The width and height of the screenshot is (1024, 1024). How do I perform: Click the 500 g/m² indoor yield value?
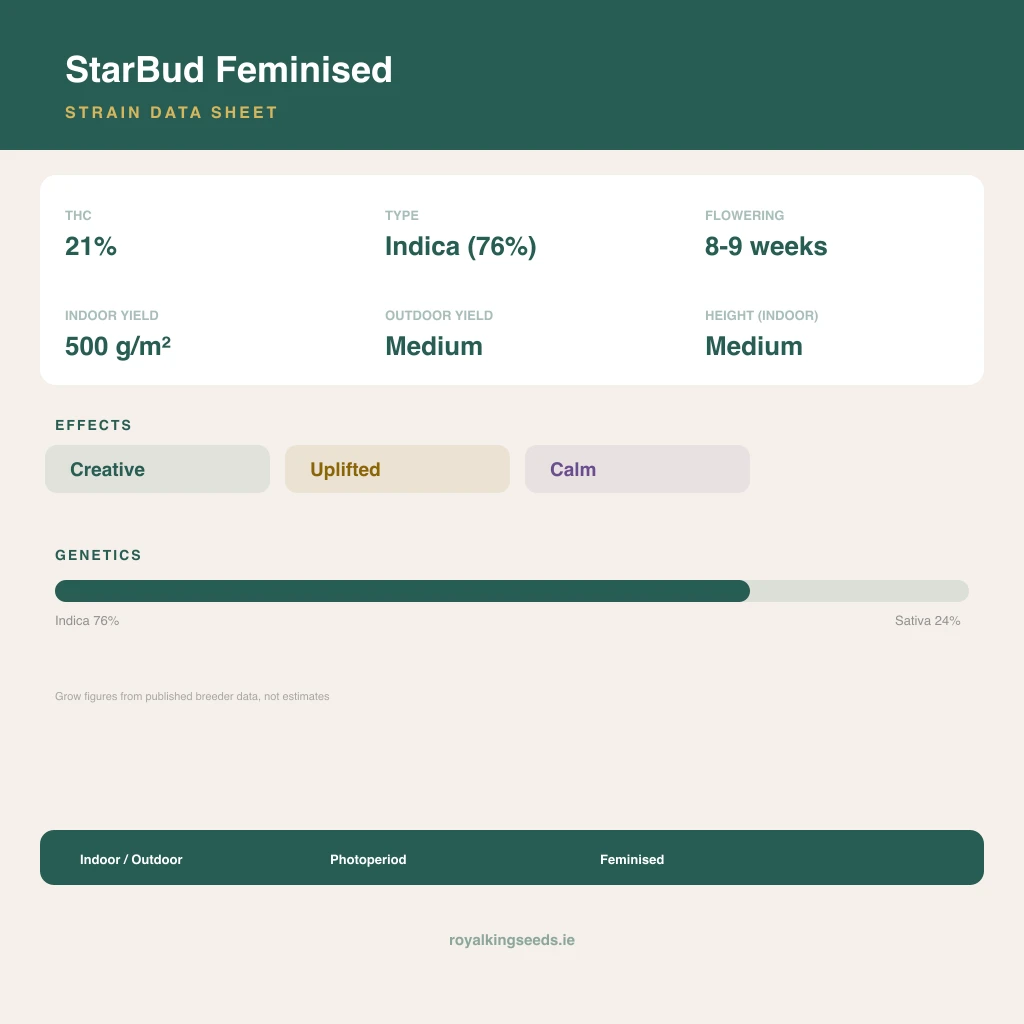click(x=118, y=346)
